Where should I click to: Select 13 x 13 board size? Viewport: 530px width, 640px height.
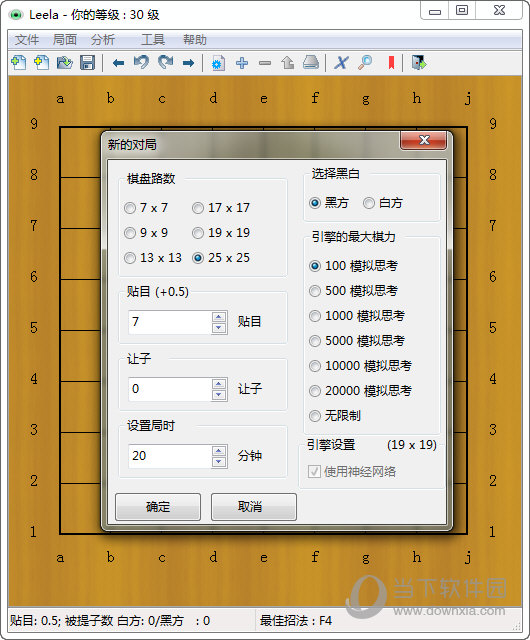[153, 258]
